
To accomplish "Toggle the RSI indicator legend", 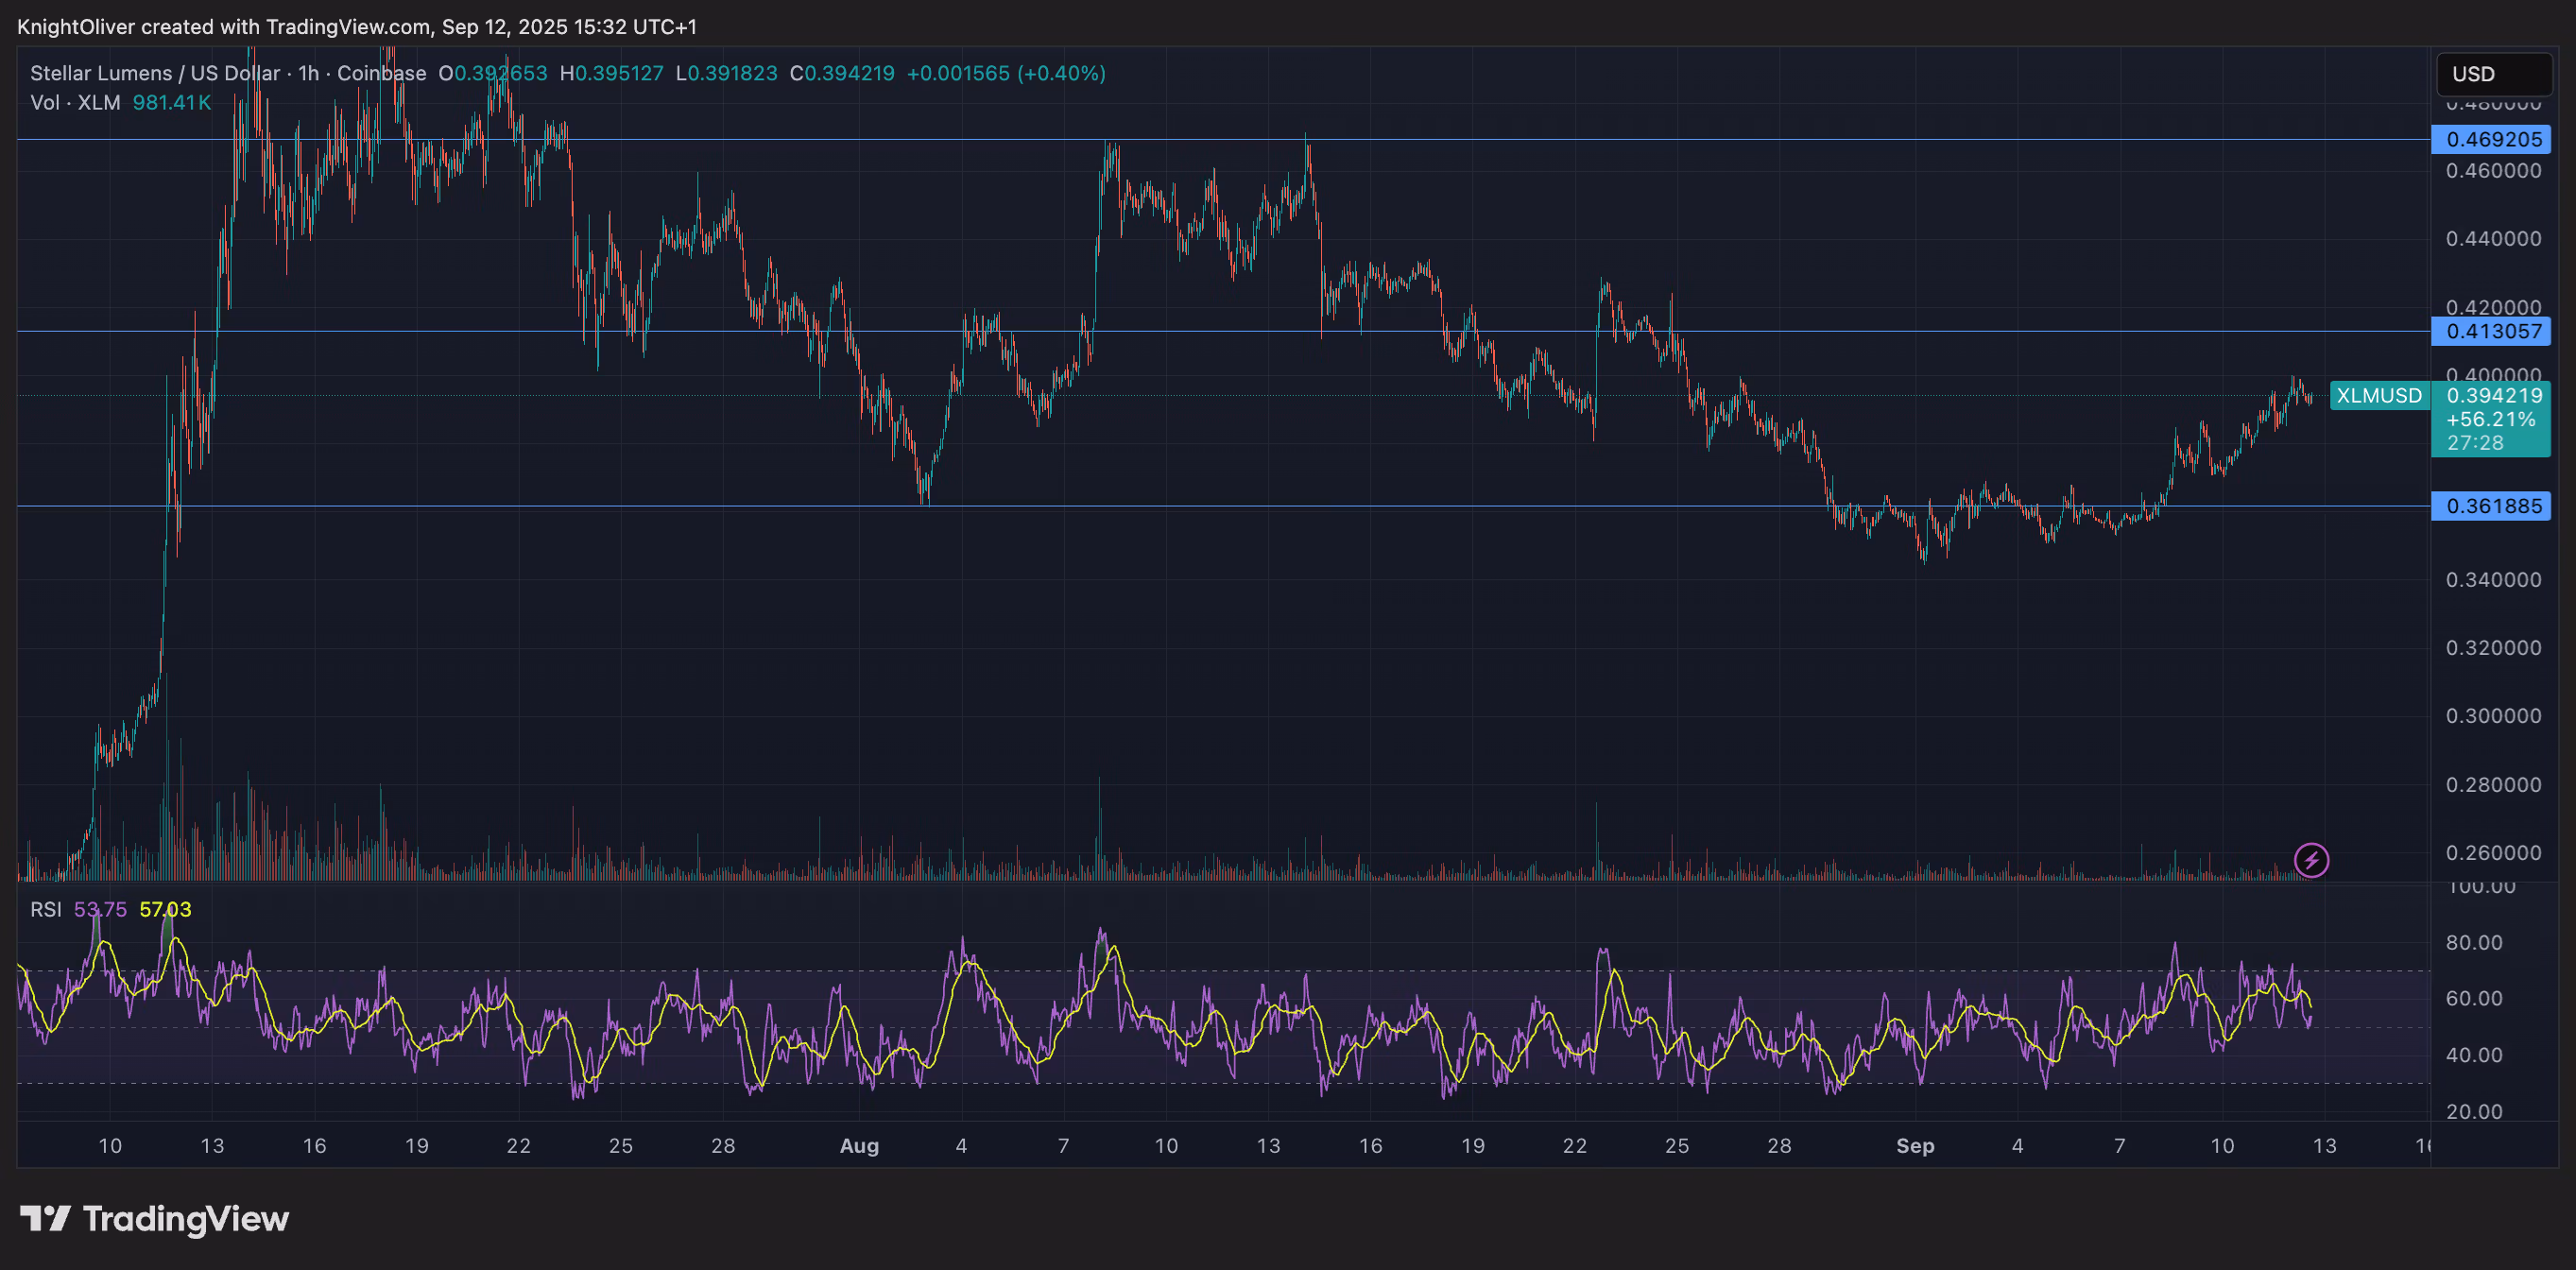I will (46, 911).
